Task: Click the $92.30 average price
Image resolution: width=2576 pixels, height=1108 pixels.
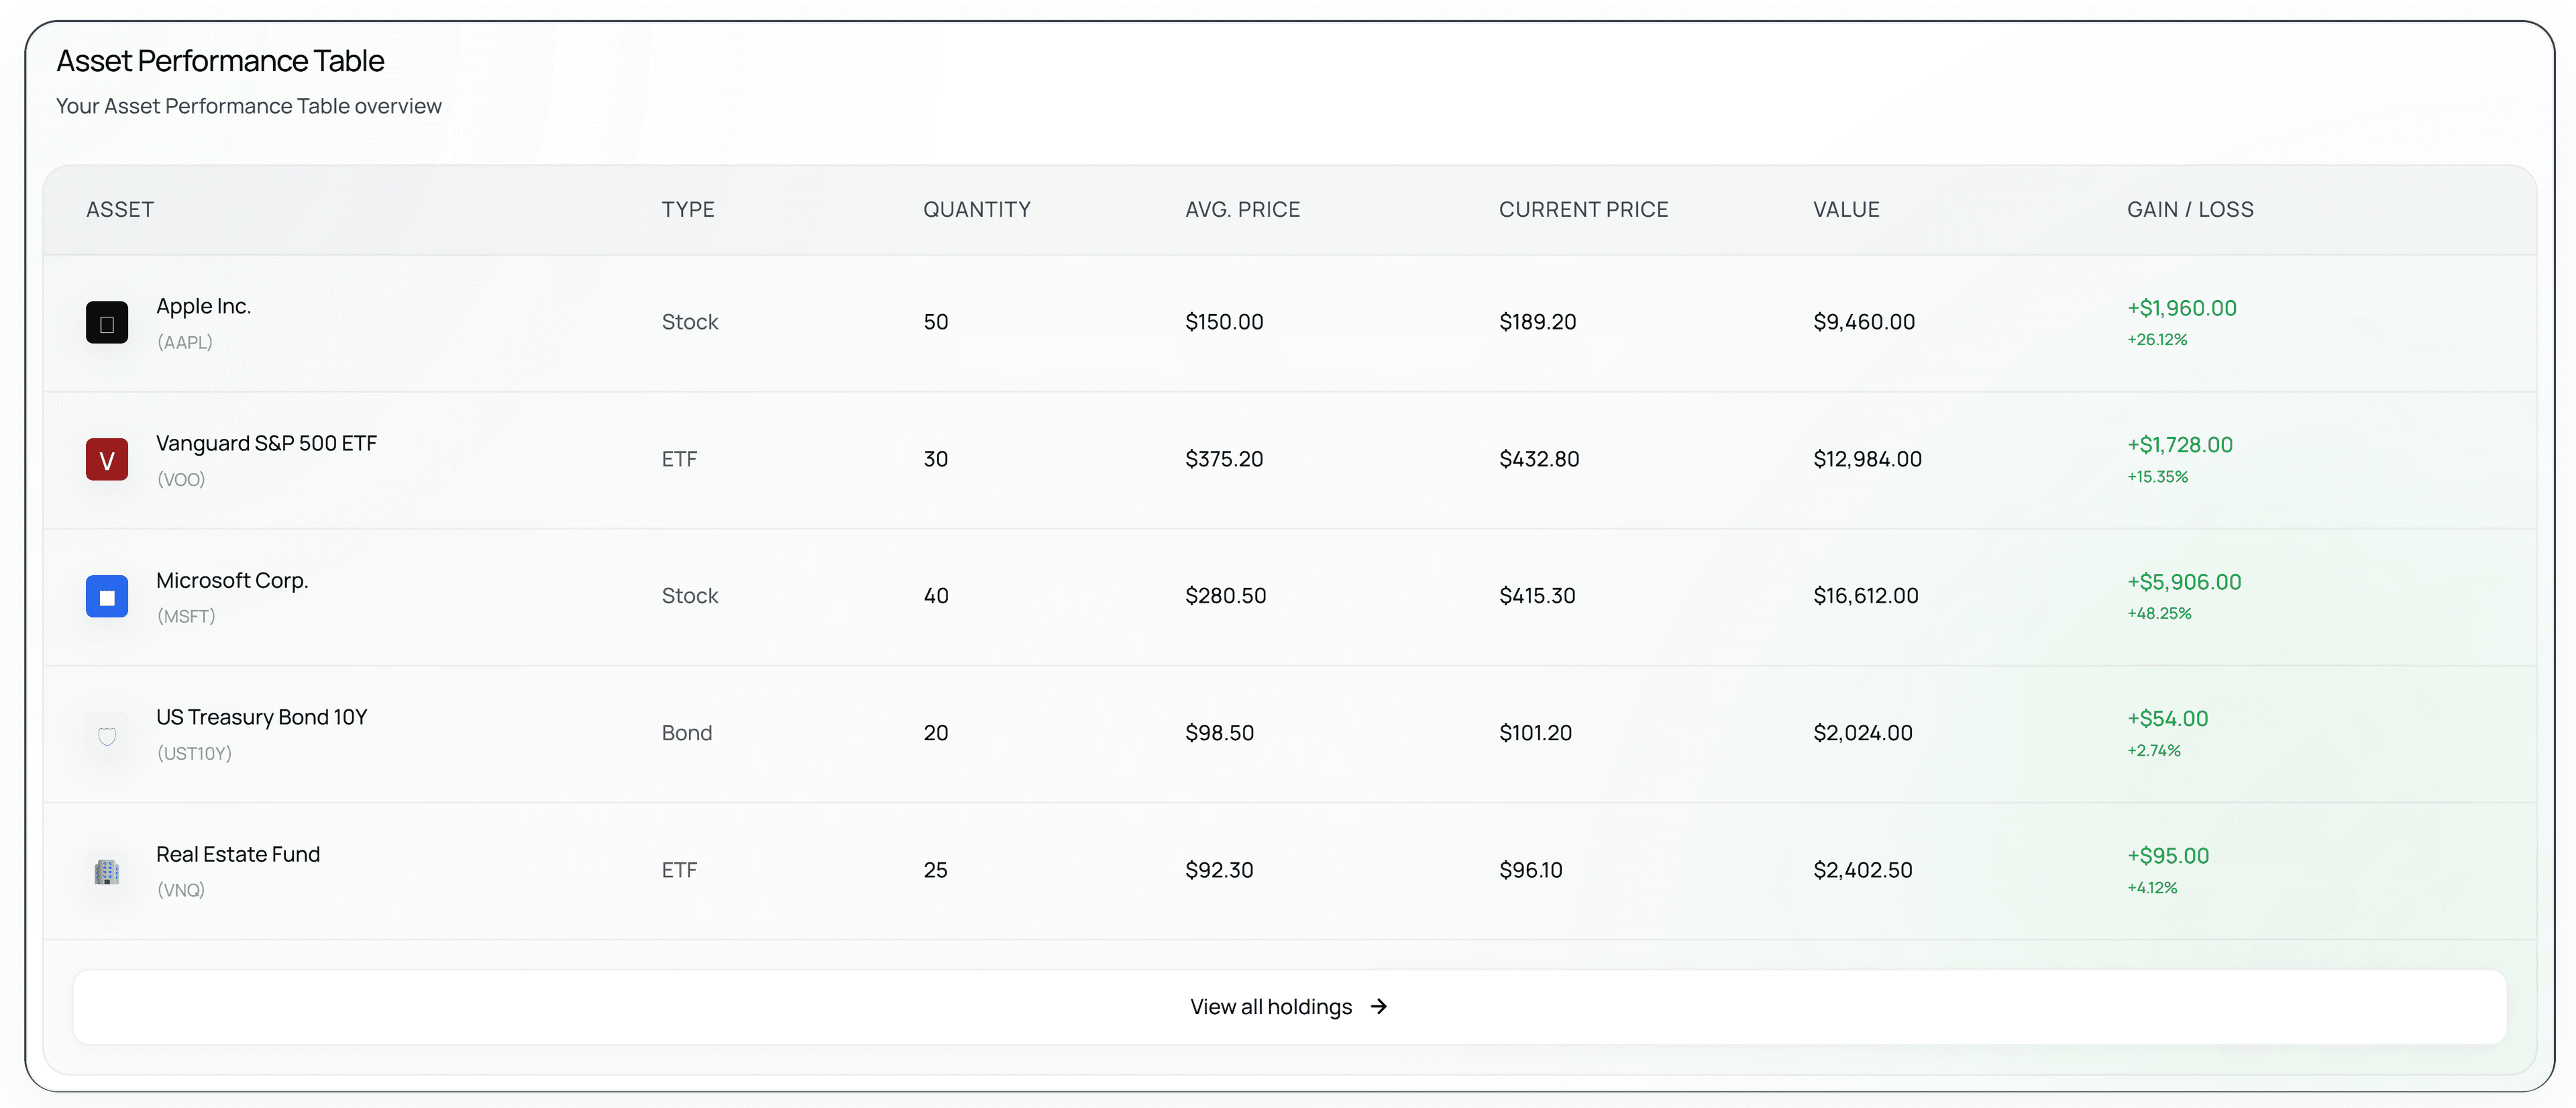Action: (1219, 870)
